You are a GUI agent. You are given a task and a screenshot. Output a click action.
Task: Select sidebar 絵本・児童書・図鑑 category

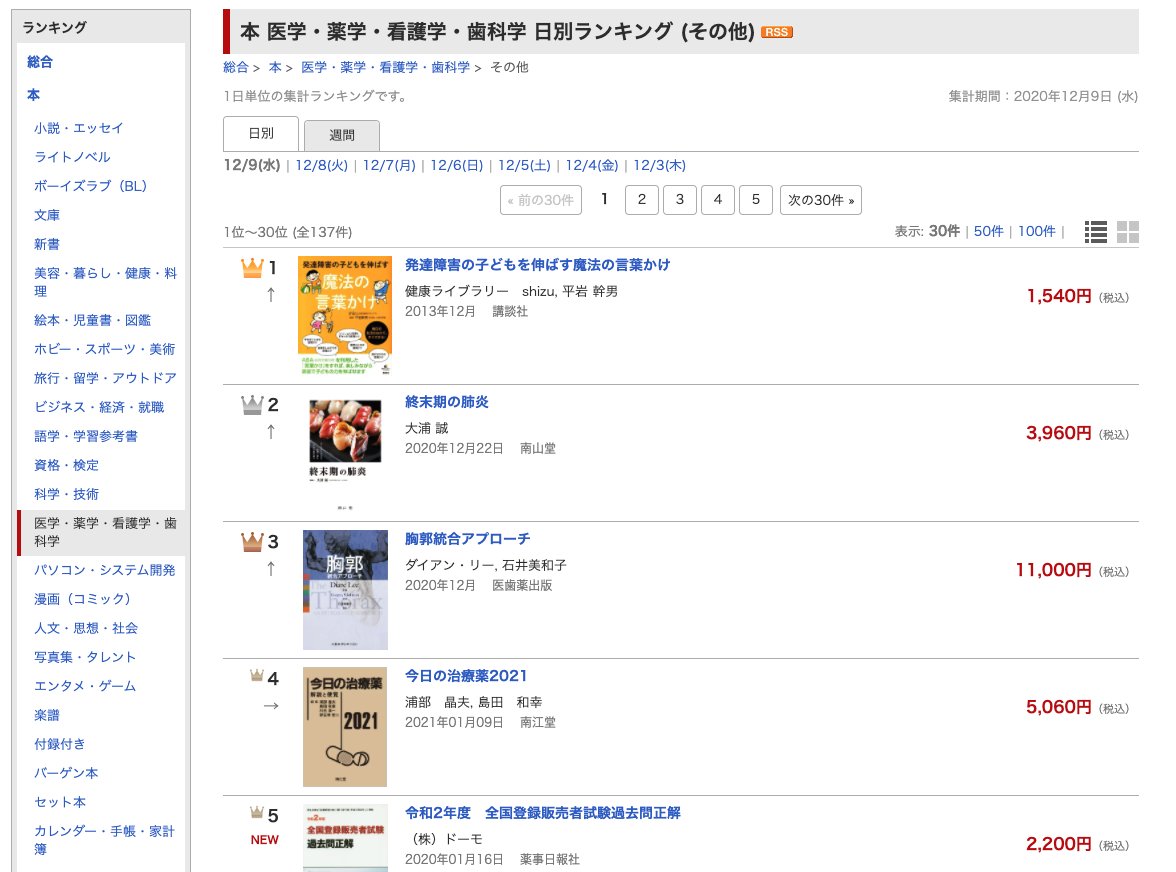[92, 320]
